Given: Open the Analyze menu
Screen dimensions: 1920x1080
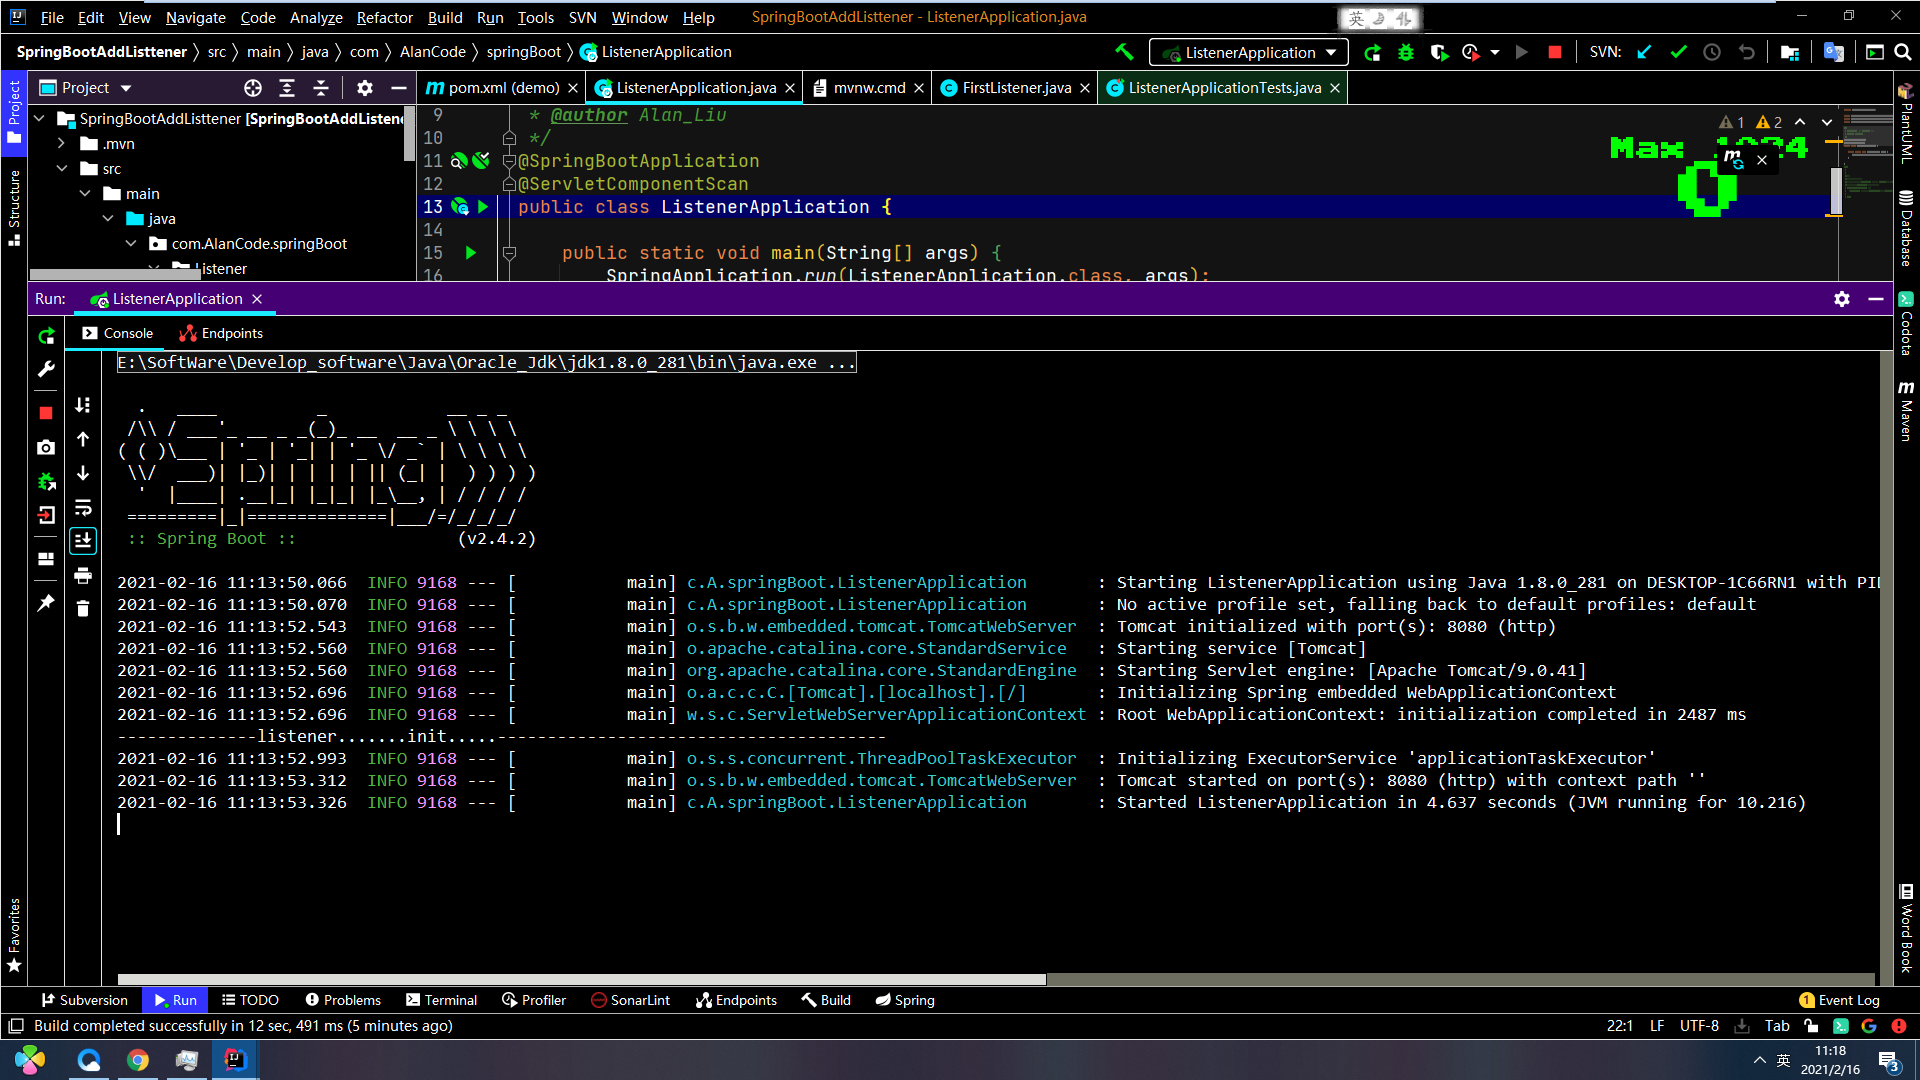Looking at the screenshot, I should [x=316, y=17].
